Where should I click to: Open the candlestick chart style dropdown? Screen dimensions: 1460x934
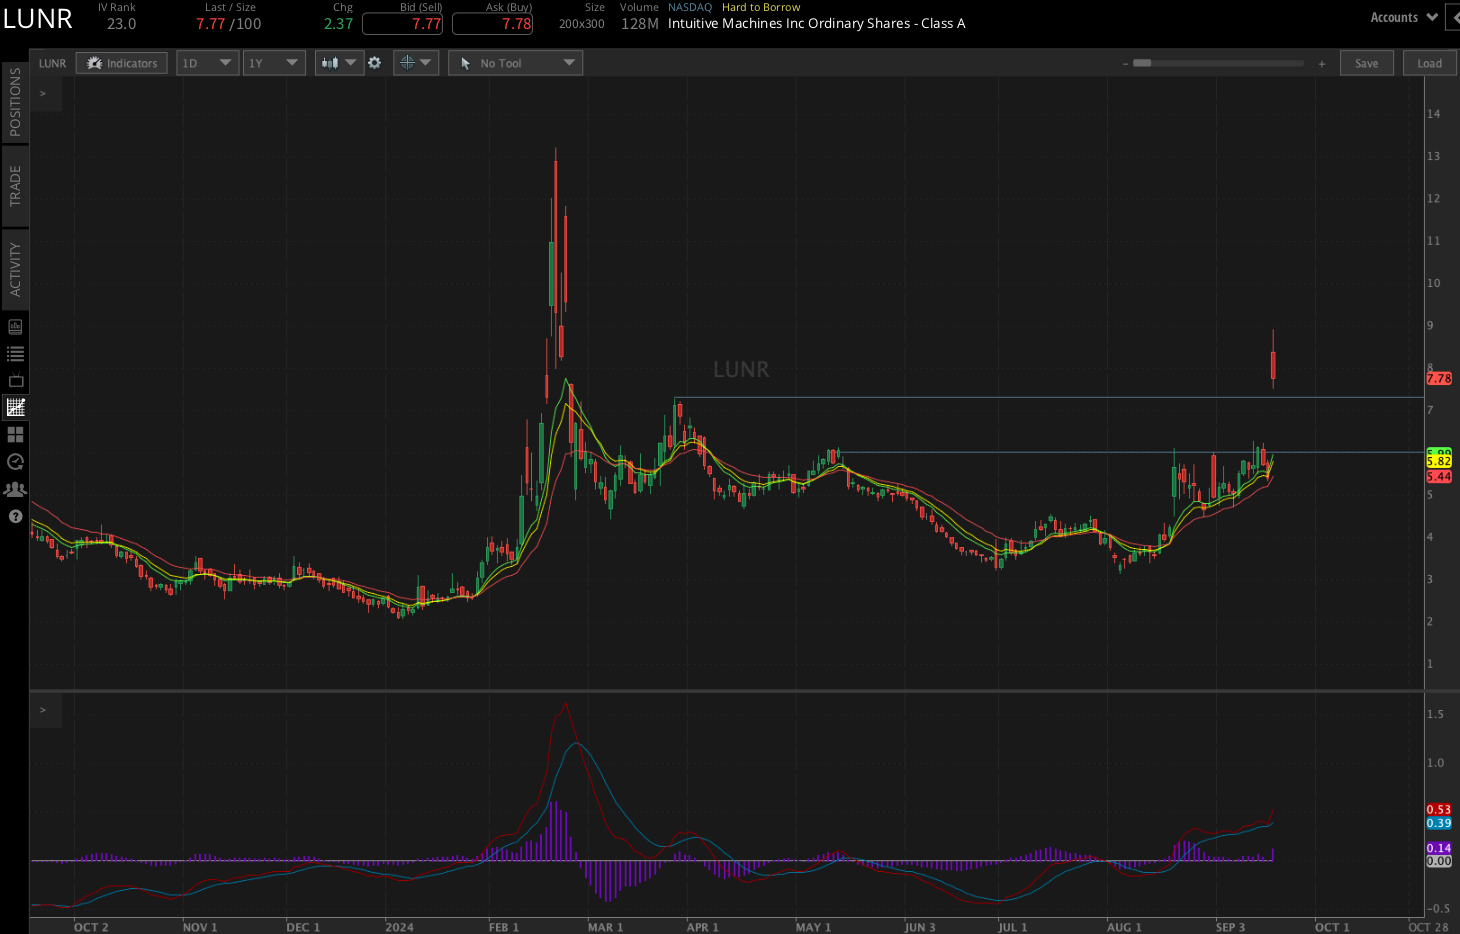pos(339,63)
